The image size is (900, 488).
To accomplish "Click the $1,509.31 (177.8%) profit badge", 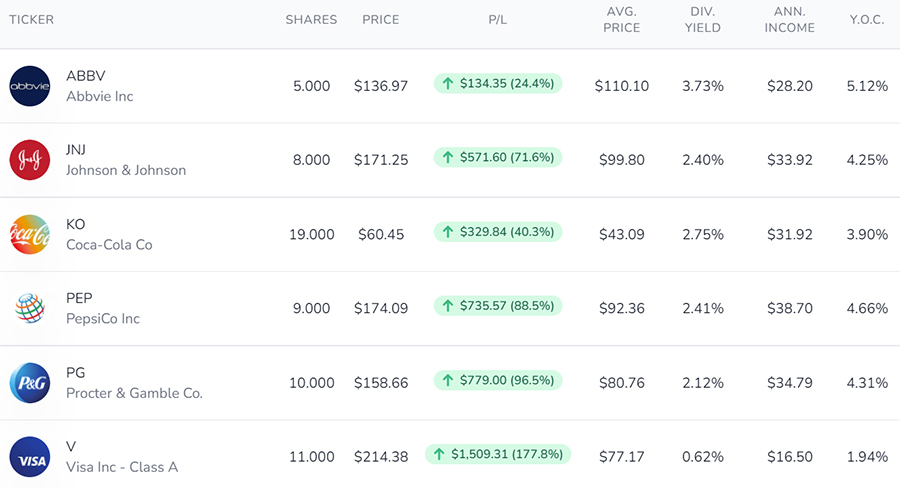I will click(498, 454).
